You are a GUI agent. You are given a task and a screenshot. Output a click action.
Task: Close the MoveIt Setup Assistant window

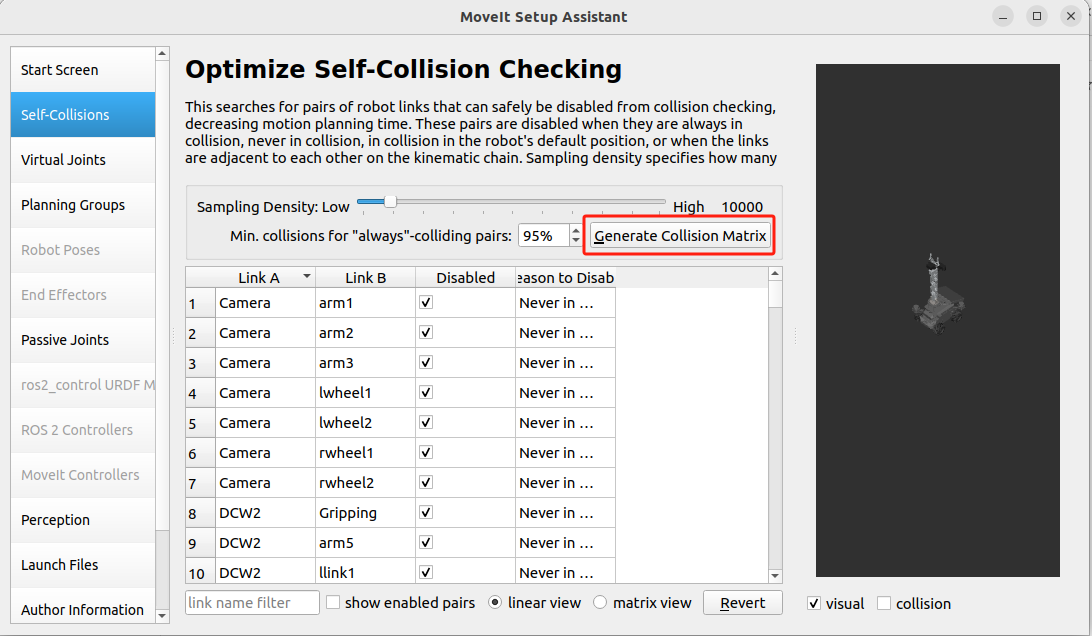pyautogui.click(x=1071, y=17)
